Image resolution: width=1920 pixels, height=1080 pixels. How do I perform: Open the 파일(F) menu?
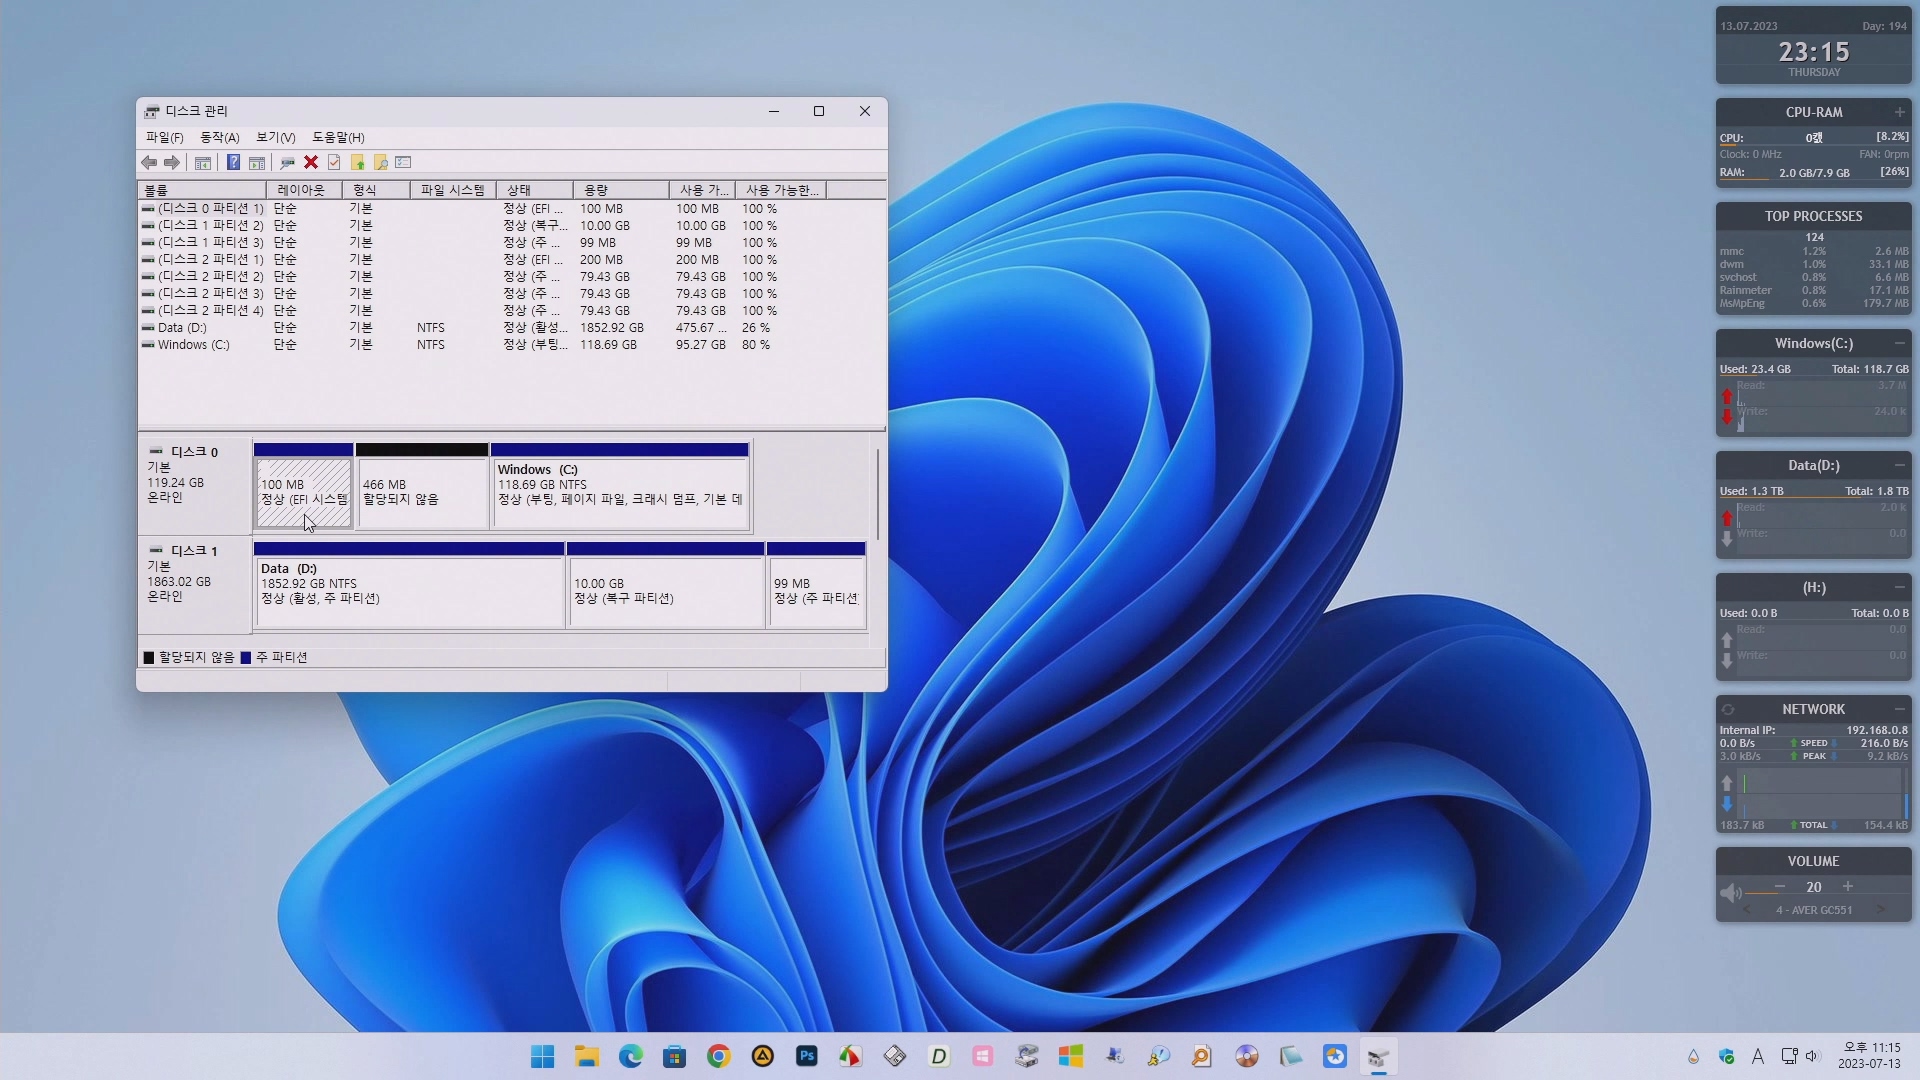[164, 137]
